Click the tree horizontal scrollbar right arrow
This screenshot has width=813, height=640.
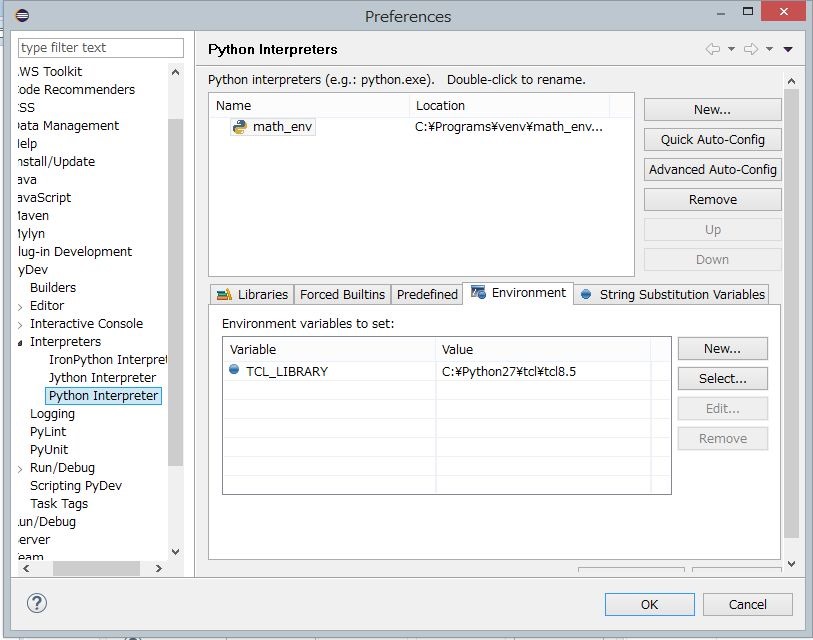pyautogui.click(x=160, y=569)
